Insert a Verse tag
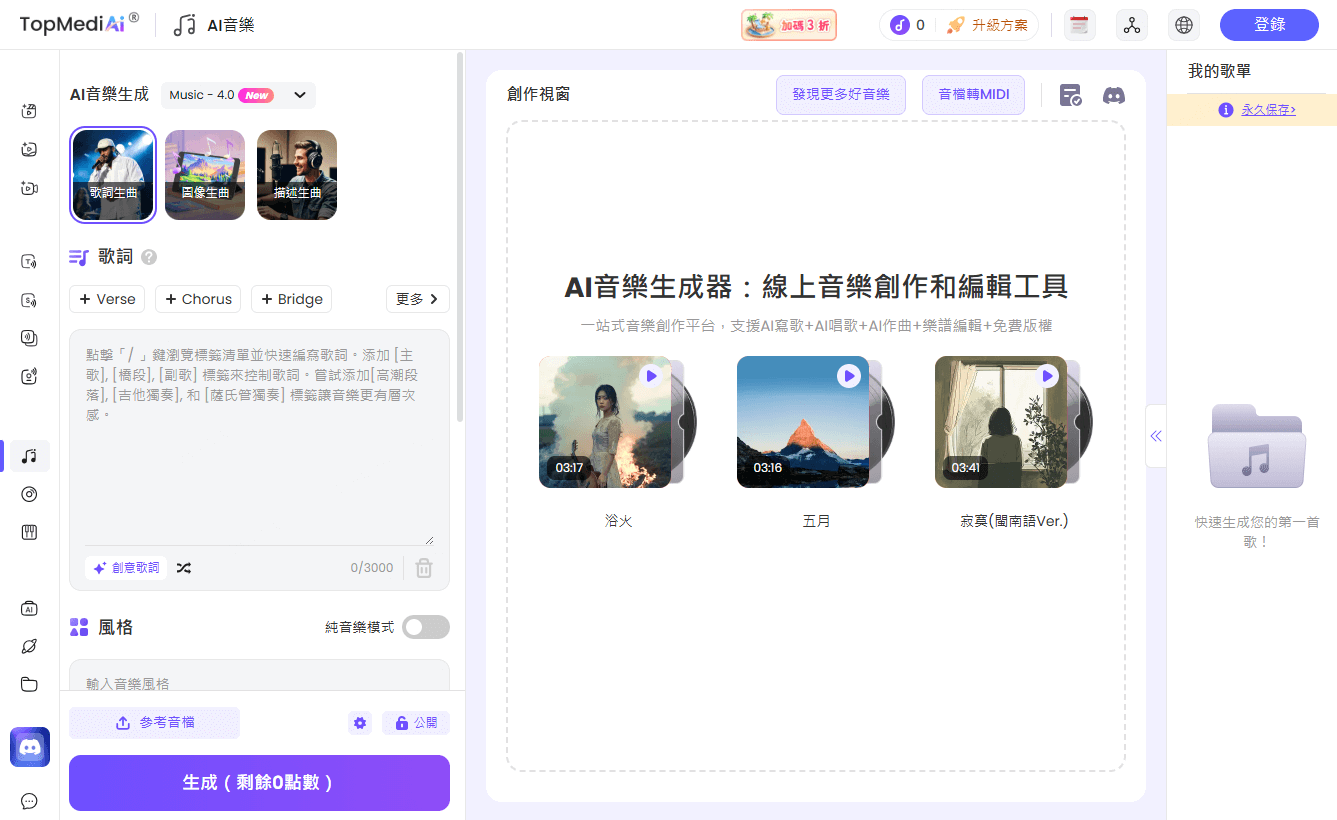The height and width of the screenshot is (820, 1337). 107,299
